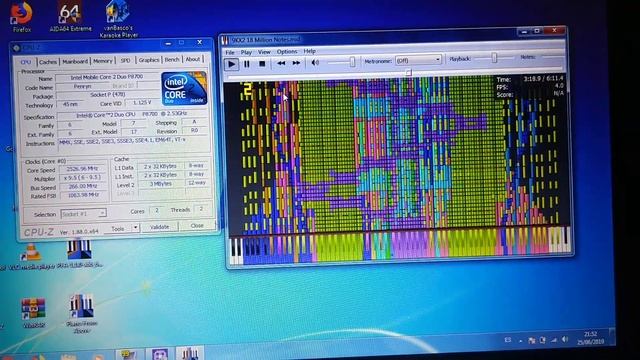Select the CPU tab in CPU-Z
The image size is (640, 360).
click(26, 62)
